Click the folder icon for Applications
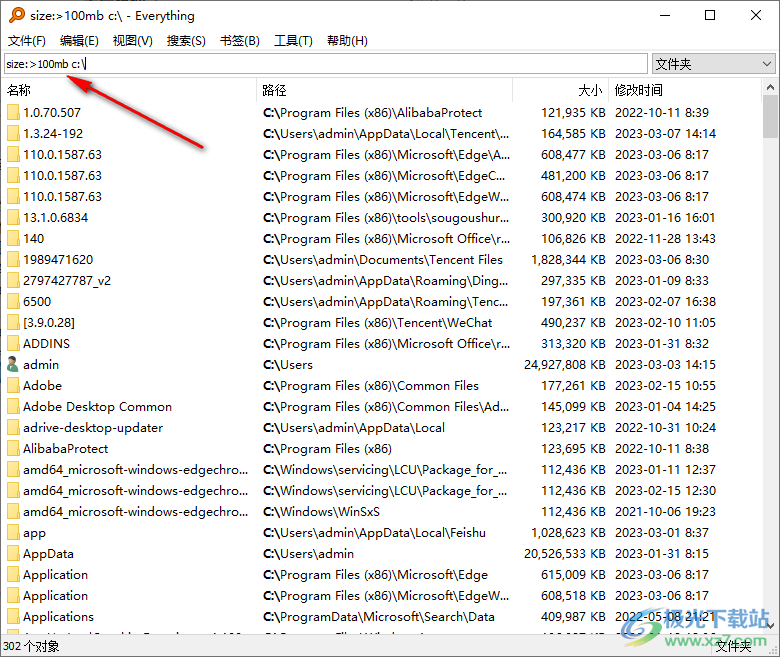Image resolution: width=780 pixels, height=657 pixels. click(x=13, y=617)
